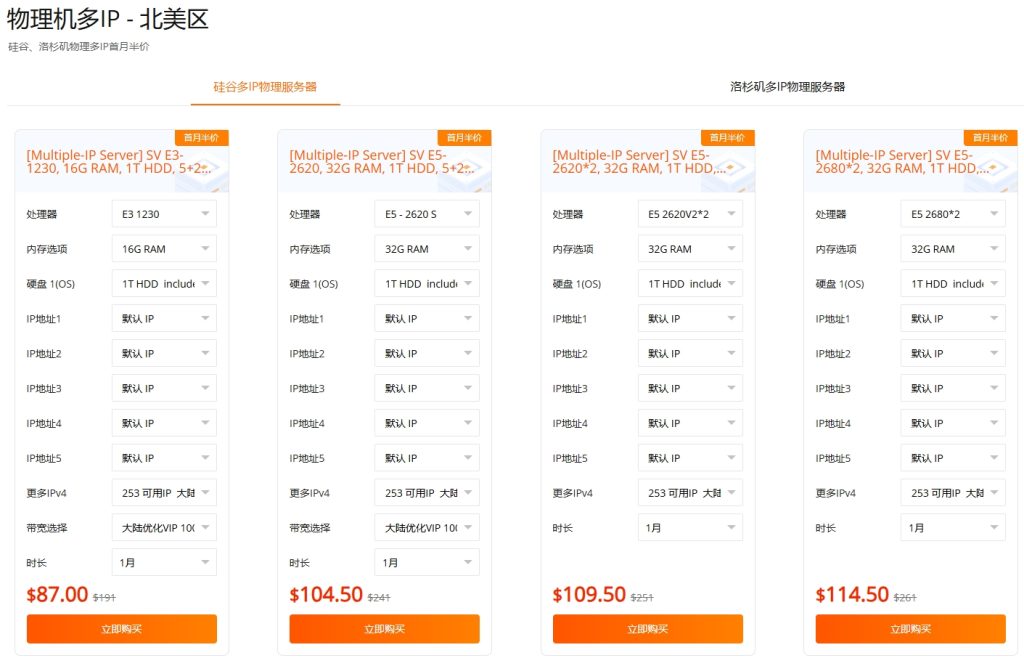Expand the first card's 硬盘 1(OS) dropdown
Viewport: 1024px width, 658px height.
click(164, 283)
